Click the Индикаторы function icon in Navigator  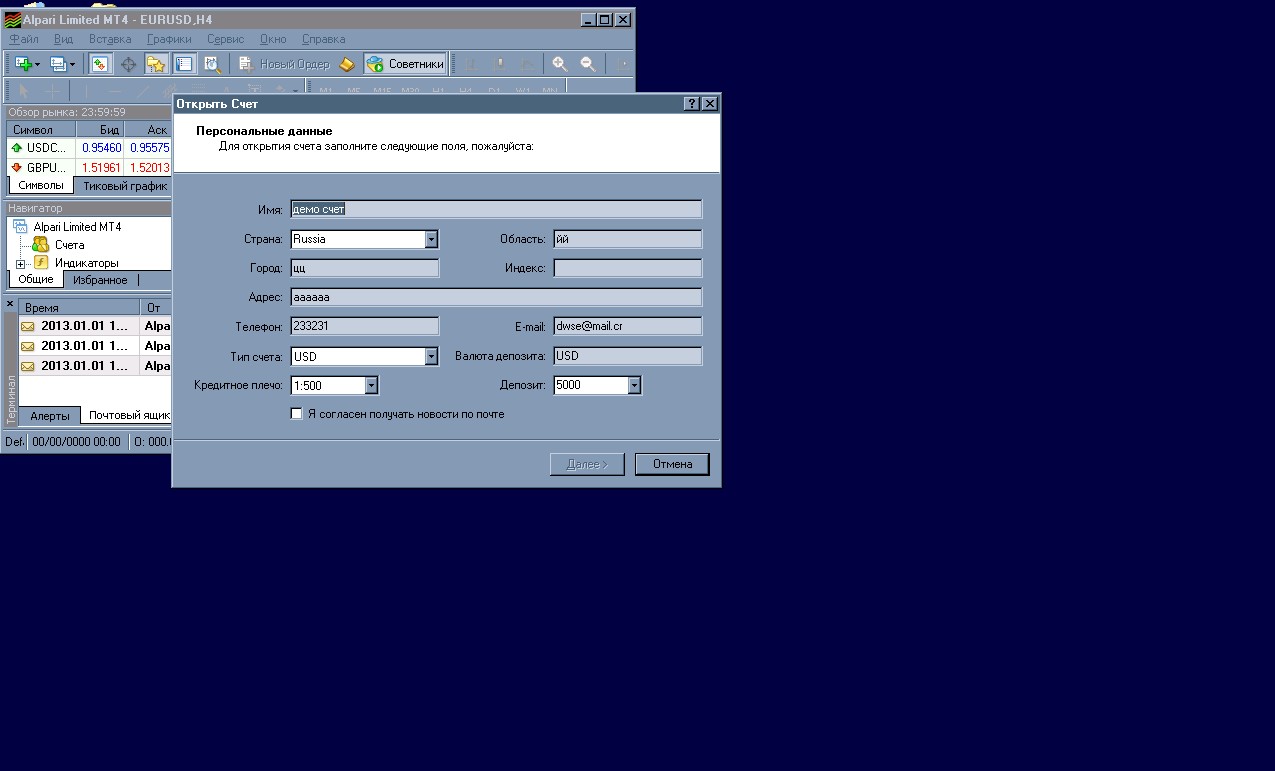tap(40, 262)
